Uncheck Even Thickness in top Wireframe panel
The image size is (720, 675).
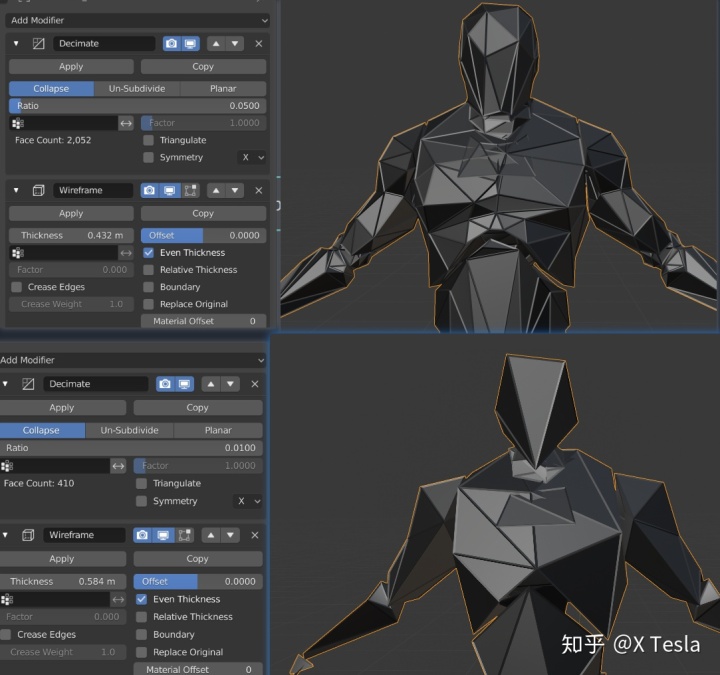(148, 253)
